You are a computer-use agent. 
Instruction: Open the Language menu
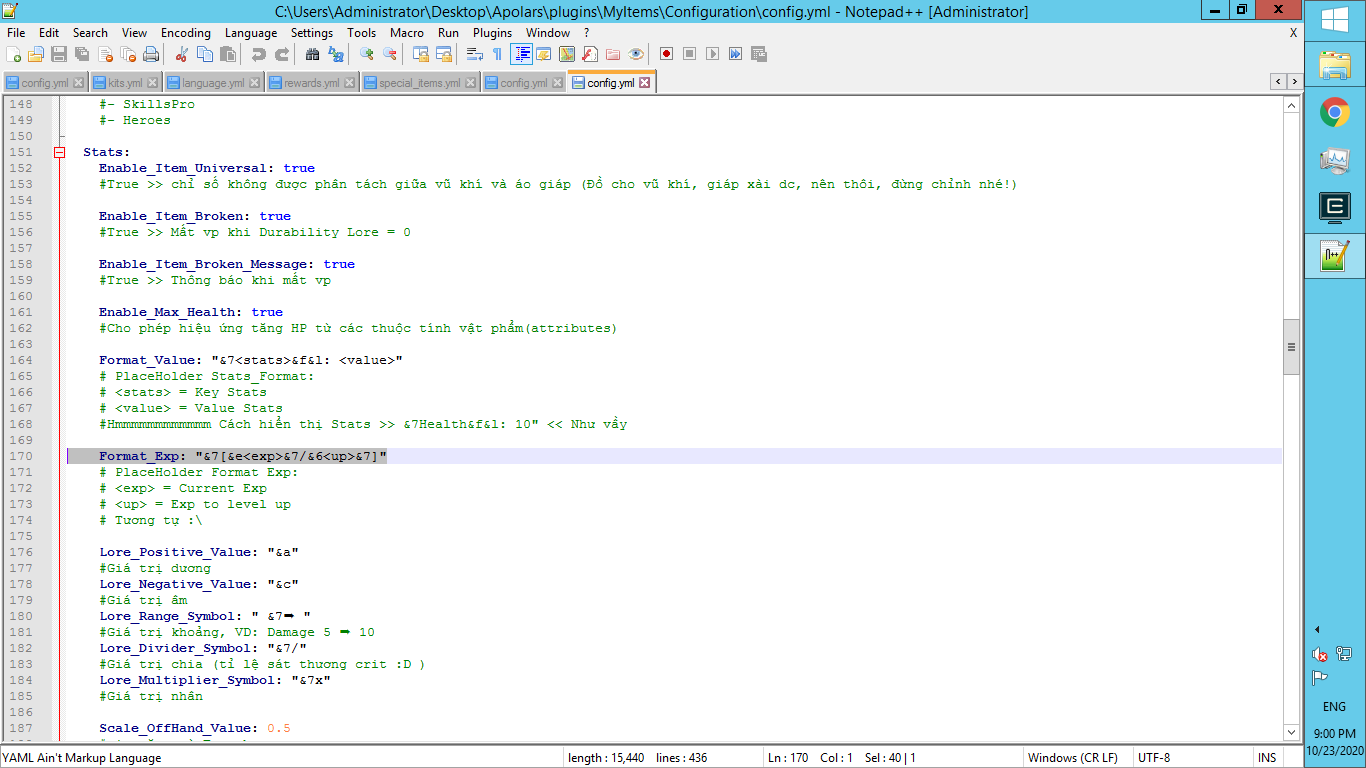[251, 32]
